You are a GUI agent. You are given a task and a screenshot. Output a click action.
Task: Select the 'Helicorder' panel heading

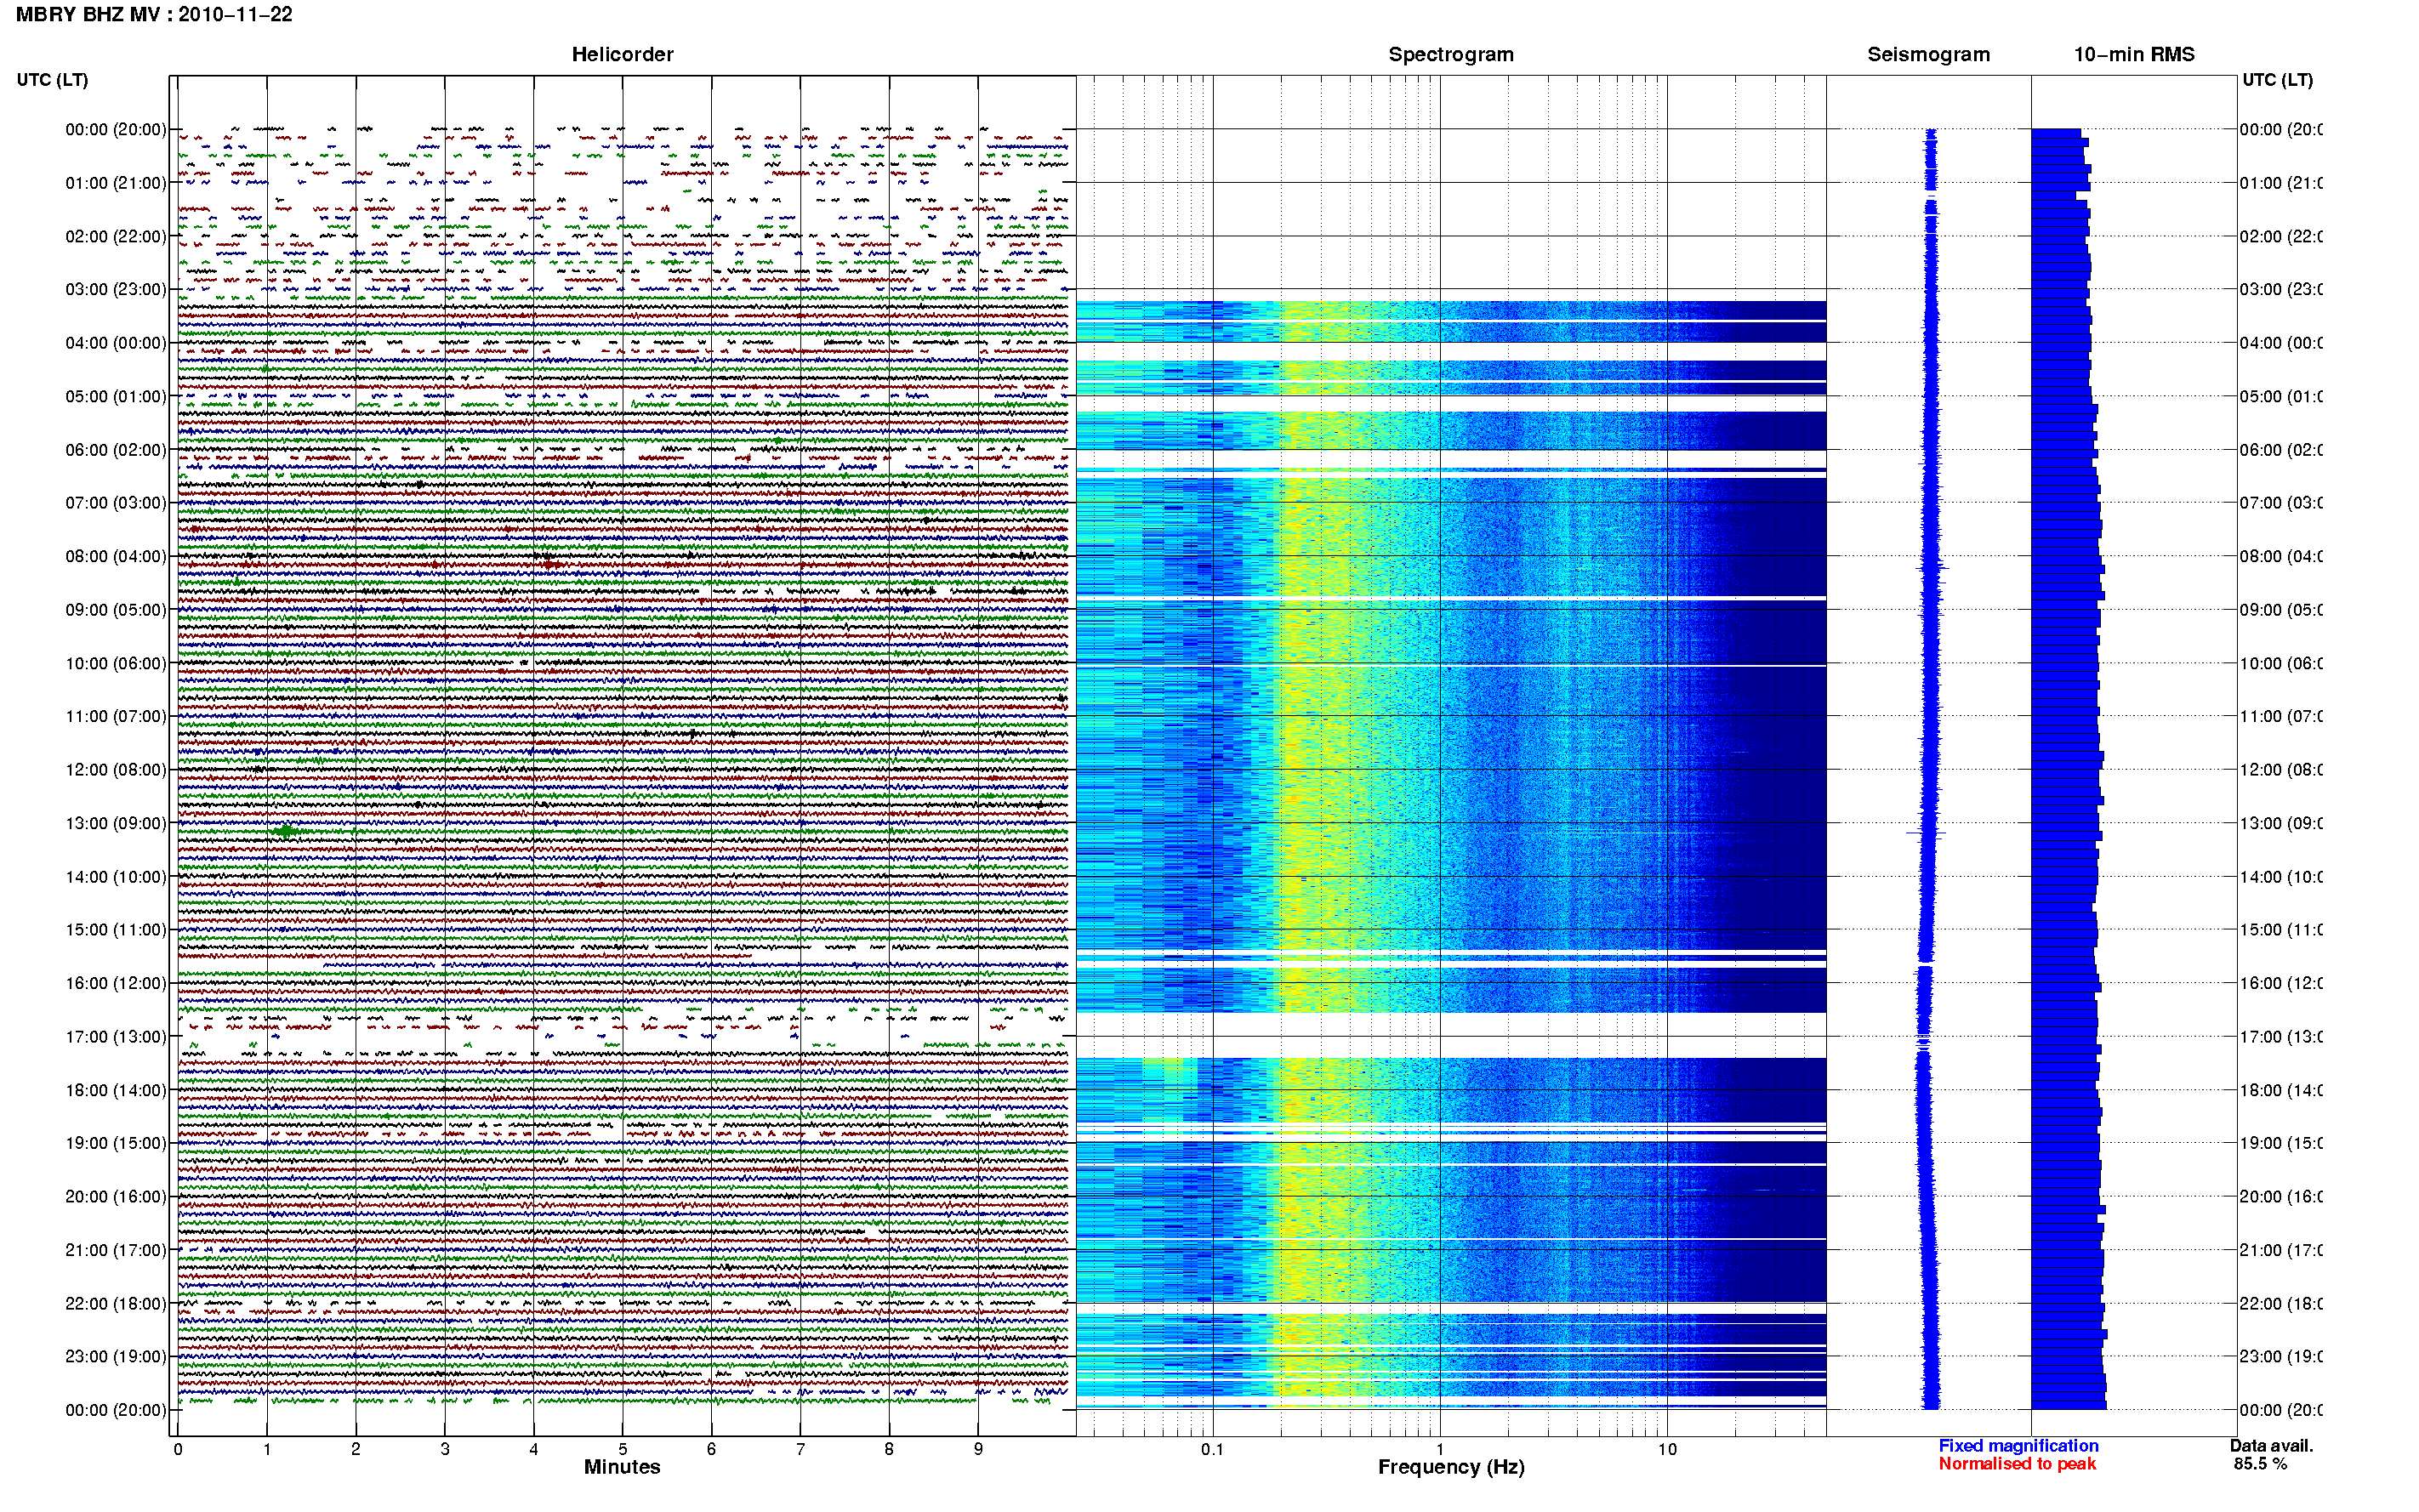pos(622,54)
